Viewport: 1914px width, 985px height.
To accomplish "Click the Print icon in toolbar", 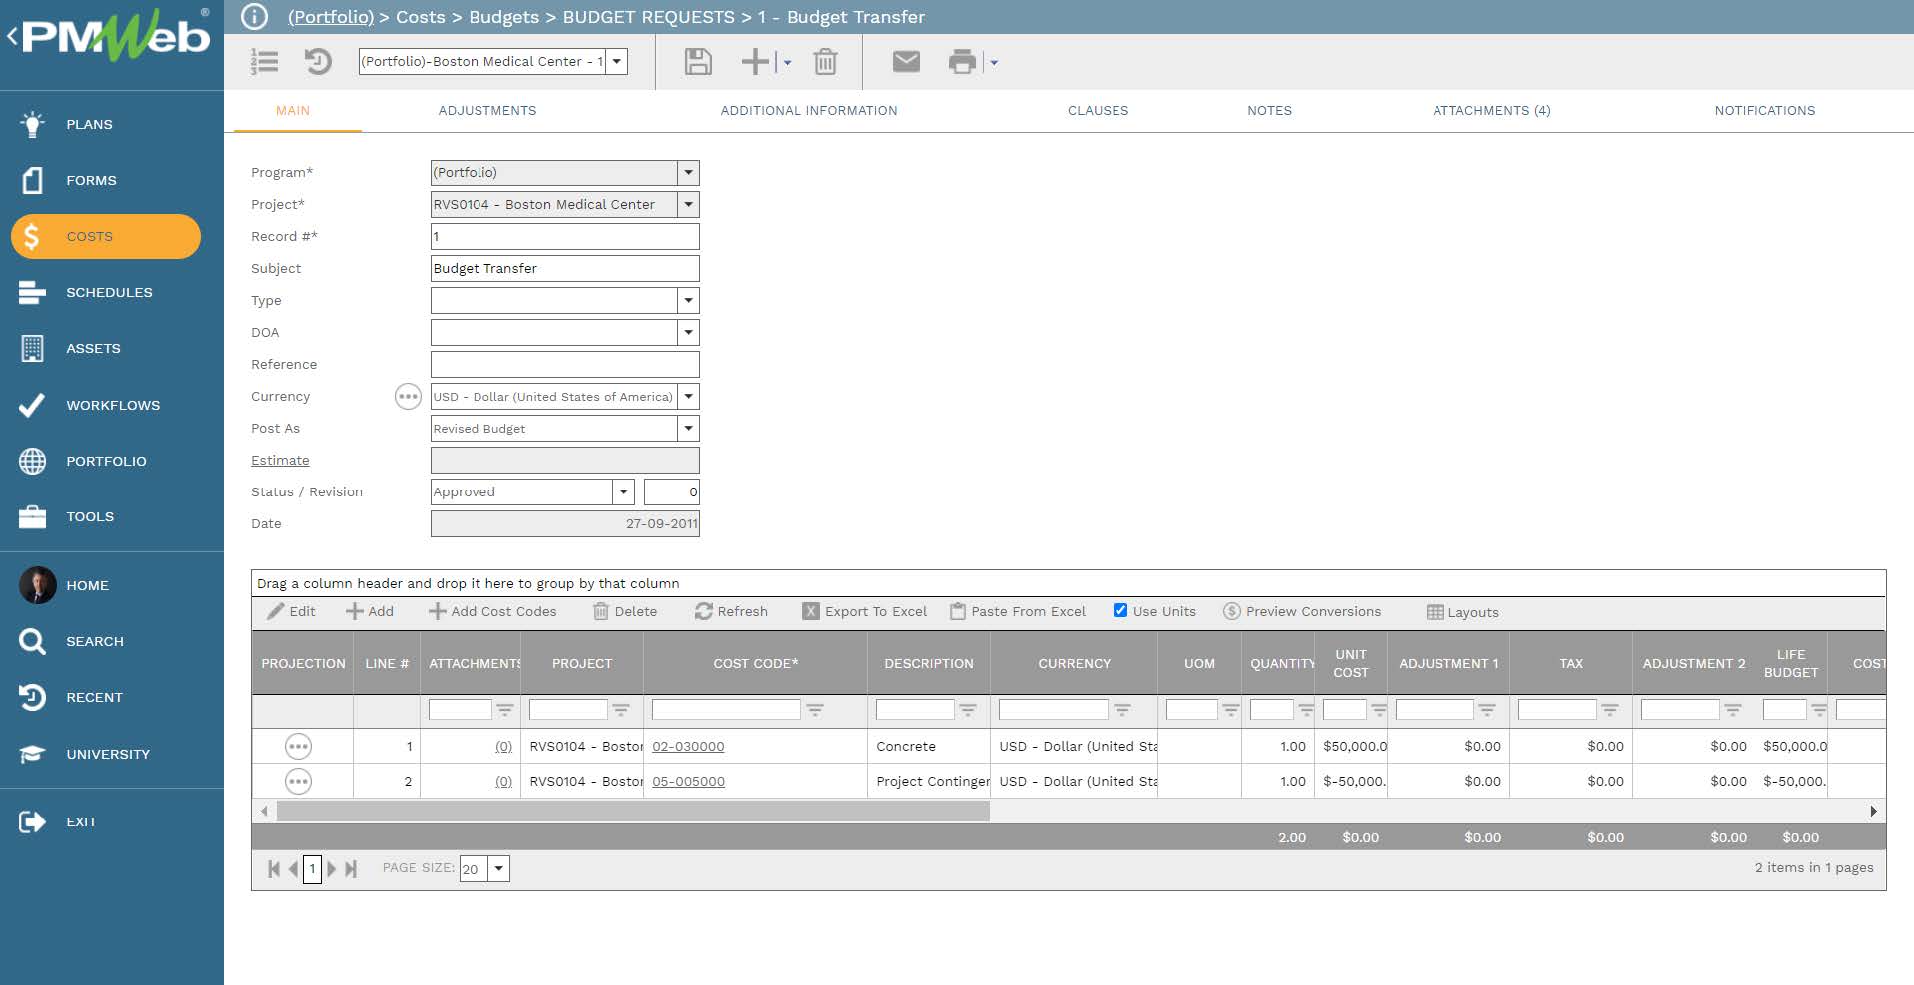I will click(961, 62).
